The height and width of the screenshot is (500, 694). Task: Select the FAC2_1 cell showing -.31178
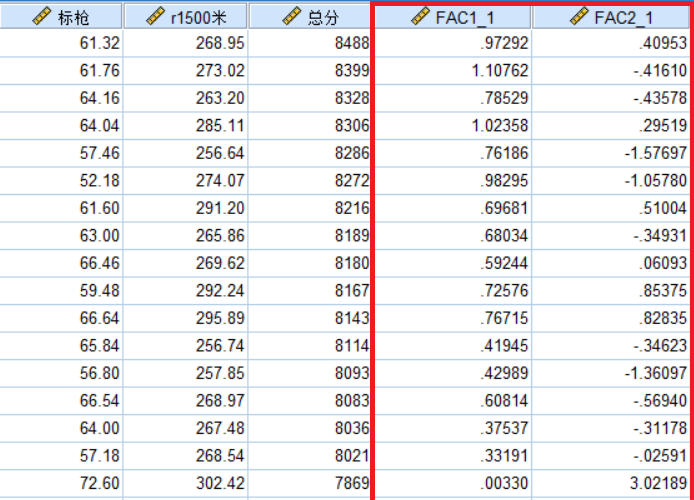click(x=611, y=428)
